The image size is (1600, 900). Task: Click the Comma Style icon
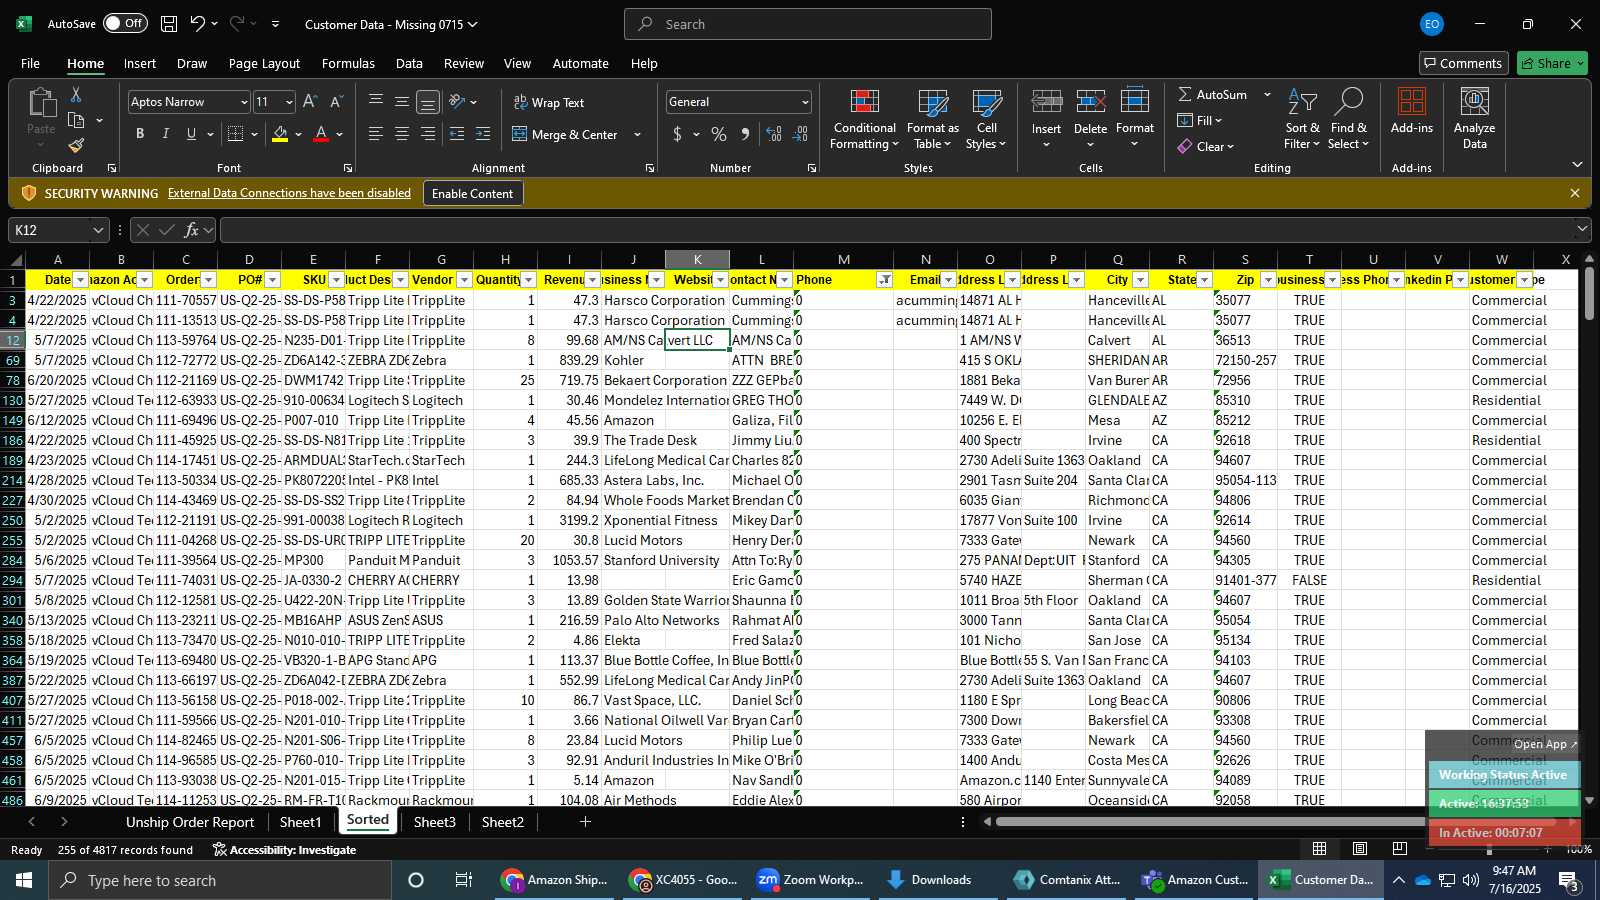[x=745, y=134]
